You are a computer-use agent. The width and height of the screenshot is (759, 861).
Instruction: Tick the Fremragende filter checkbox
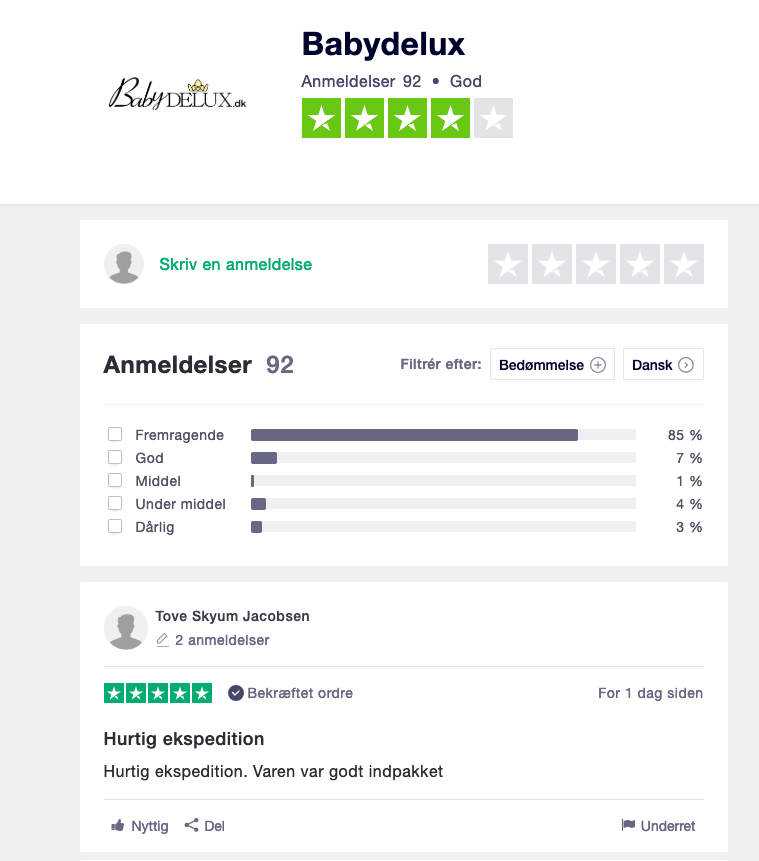click(115, 435)
